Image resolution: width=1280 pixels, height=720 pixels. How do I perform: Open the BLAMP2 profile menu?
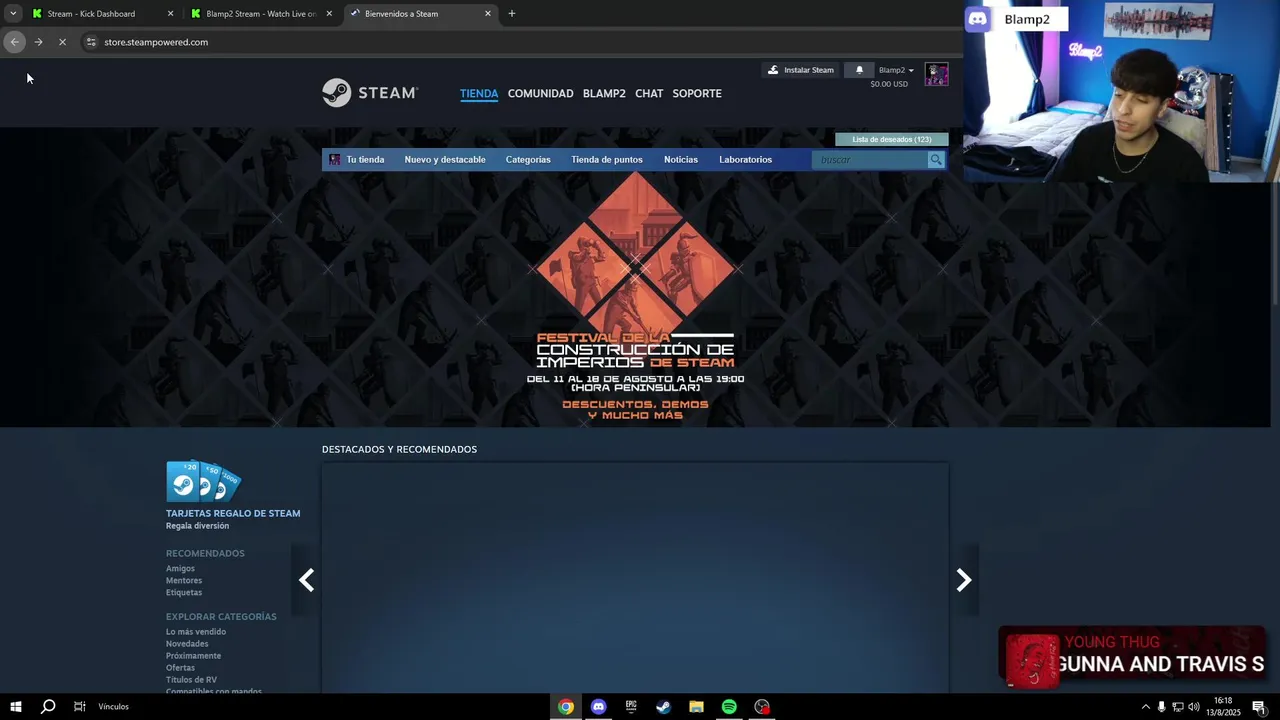[x=604, y=93]
